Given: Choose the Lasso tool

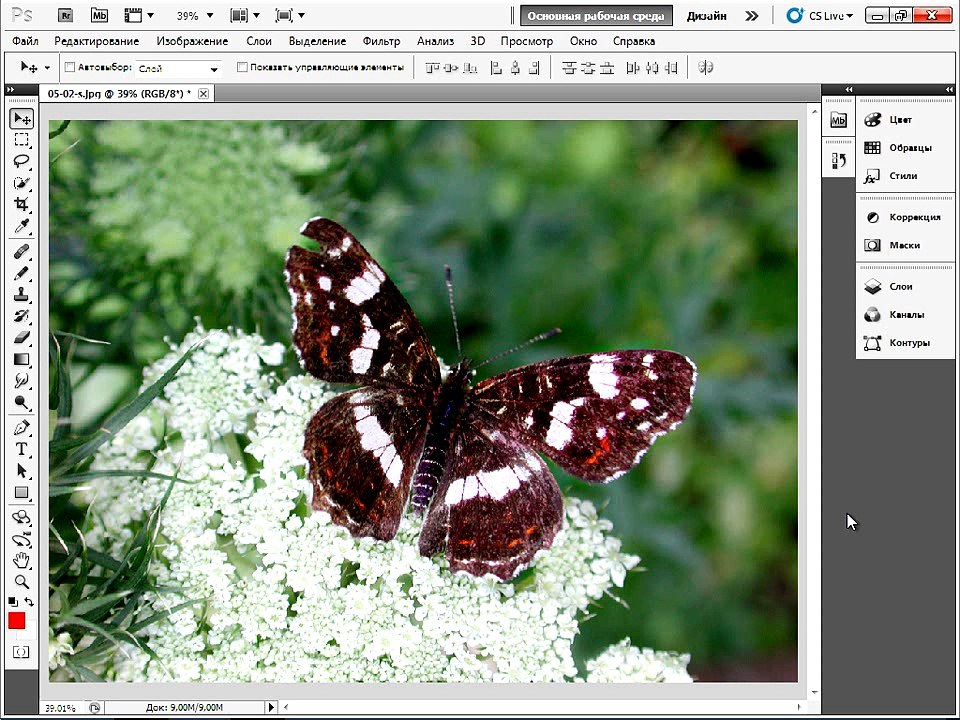Looking at the screenshot, I should coord(21,161).
